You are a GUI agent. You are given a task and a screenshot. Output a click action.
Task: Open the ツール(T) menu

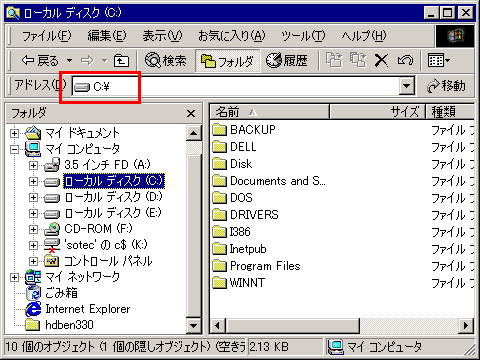point(303,36)
